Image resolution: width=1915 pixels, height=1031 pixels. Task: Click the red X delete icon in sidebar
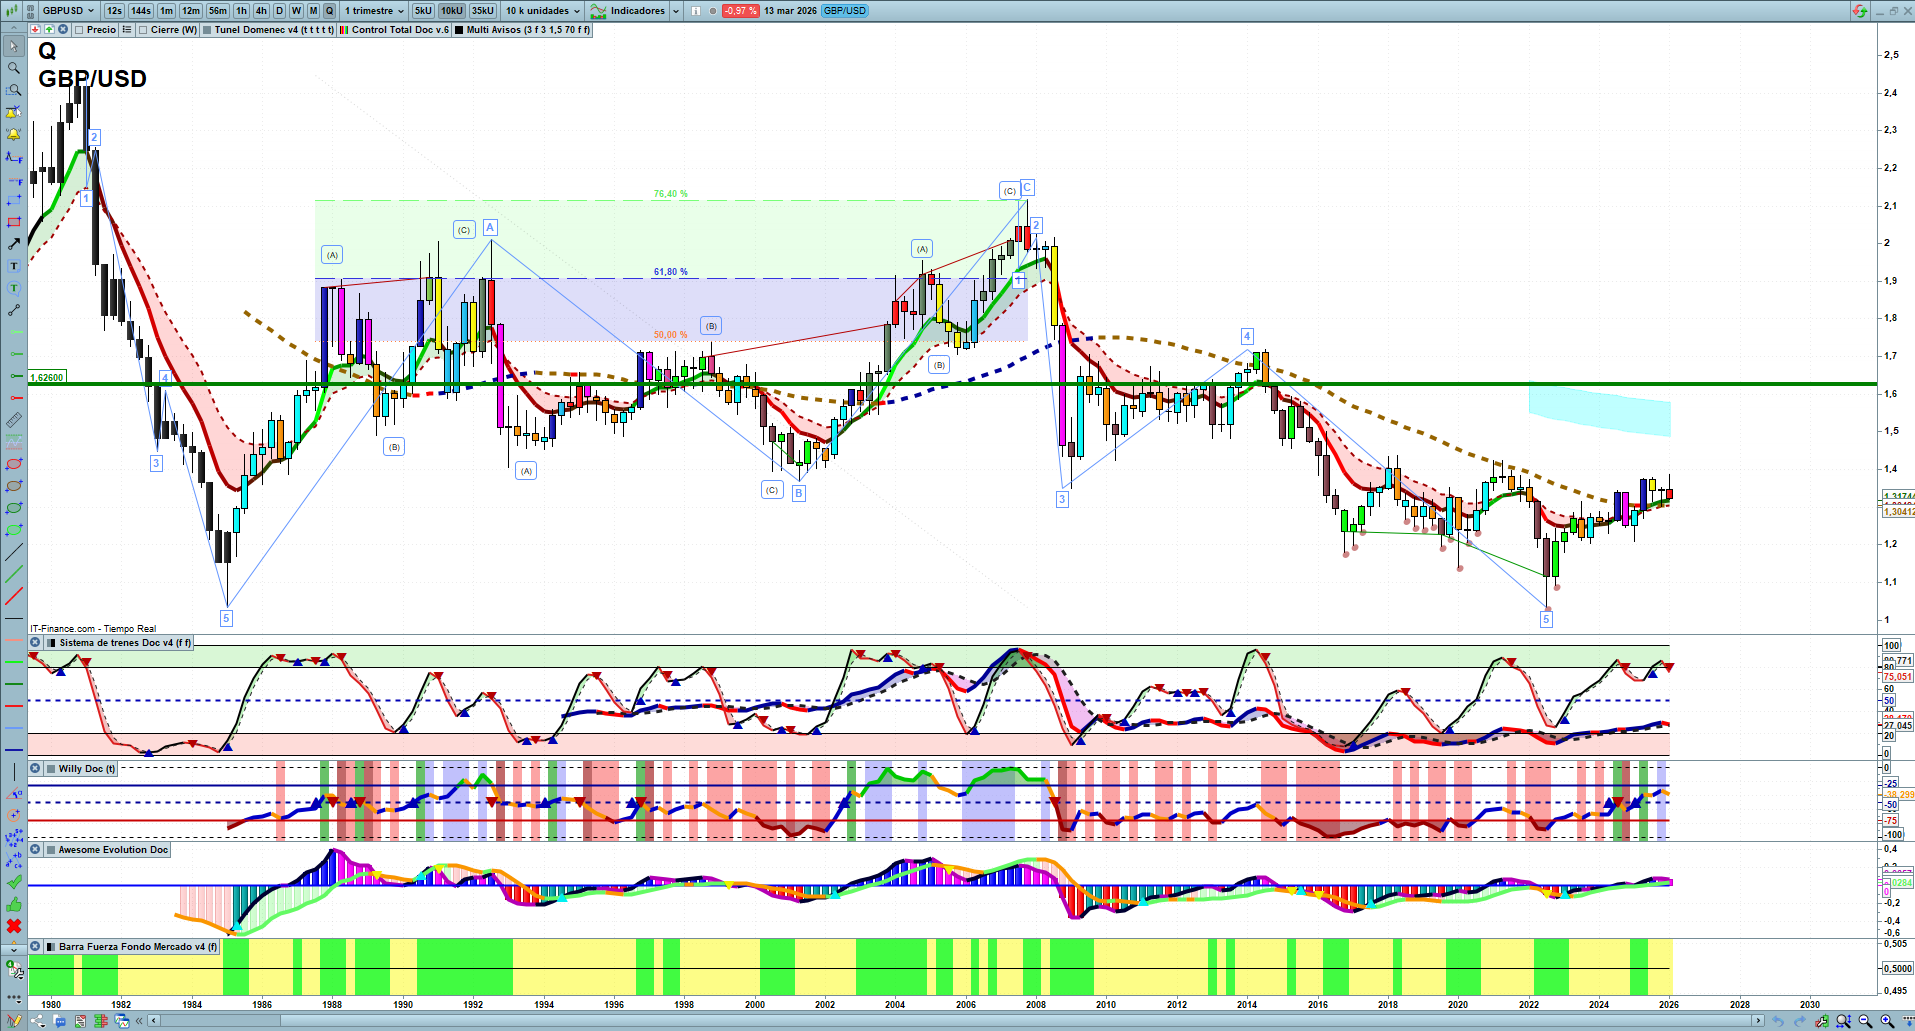click(14, 926)
